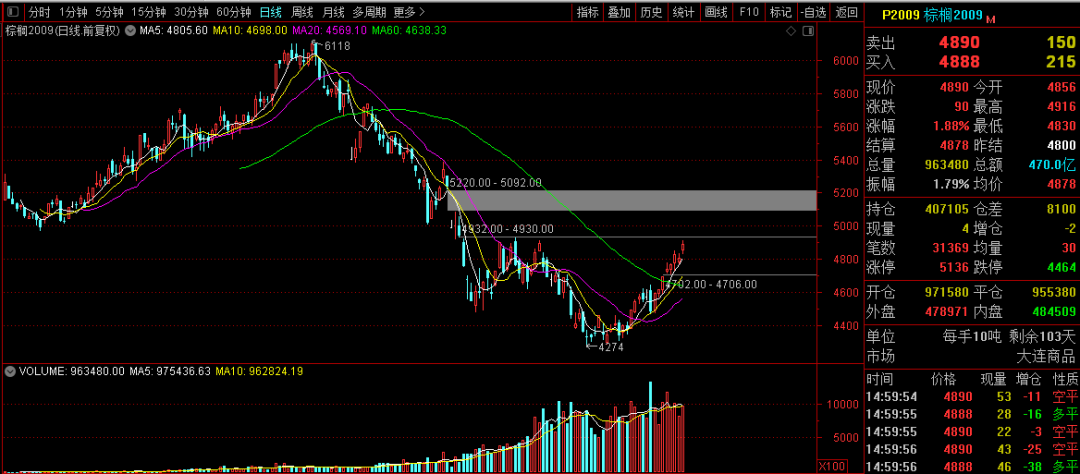This screenshot has width=1080, height=474.
Task: Open the F10 company info button
Action: pos(749,12)
